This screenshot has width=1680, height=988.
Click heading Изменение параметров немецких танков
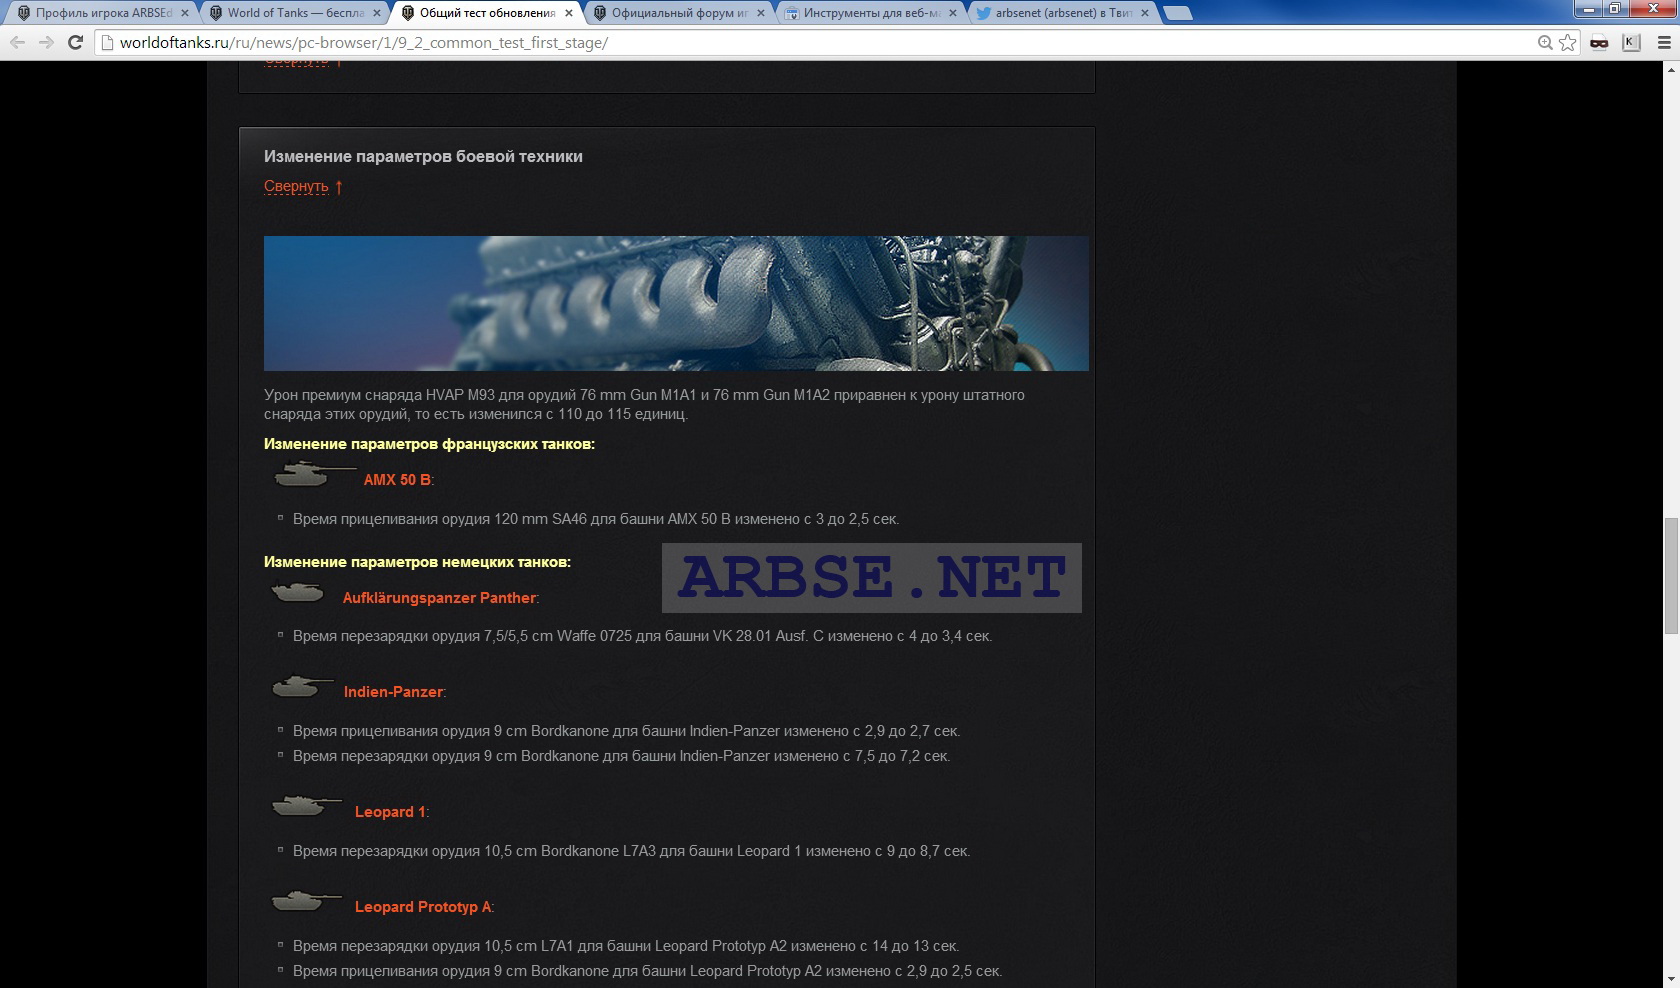point(417,562)
